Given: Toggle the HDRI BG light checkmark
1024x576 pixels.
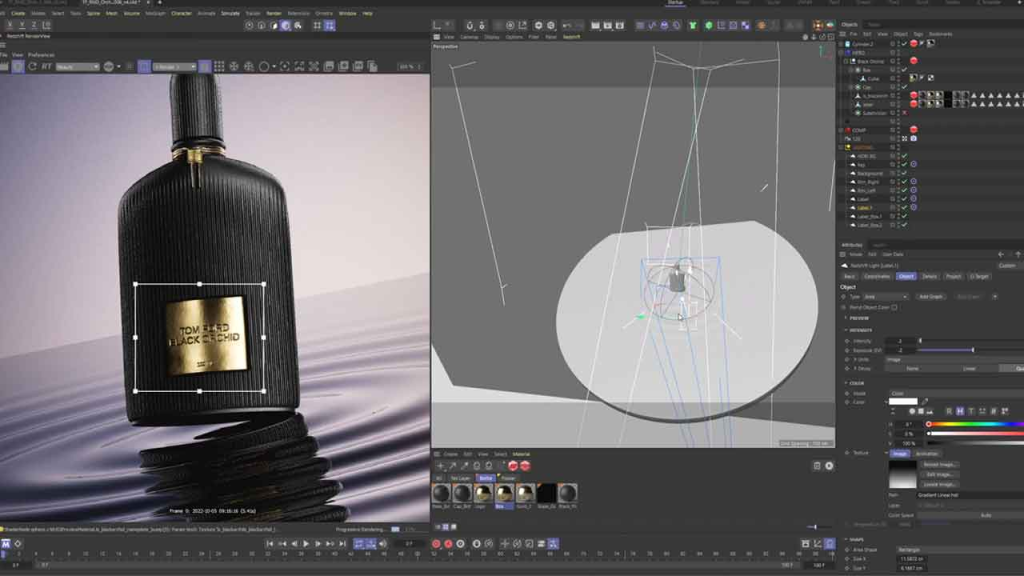Looking at the screenshot, I should (904, 156).
